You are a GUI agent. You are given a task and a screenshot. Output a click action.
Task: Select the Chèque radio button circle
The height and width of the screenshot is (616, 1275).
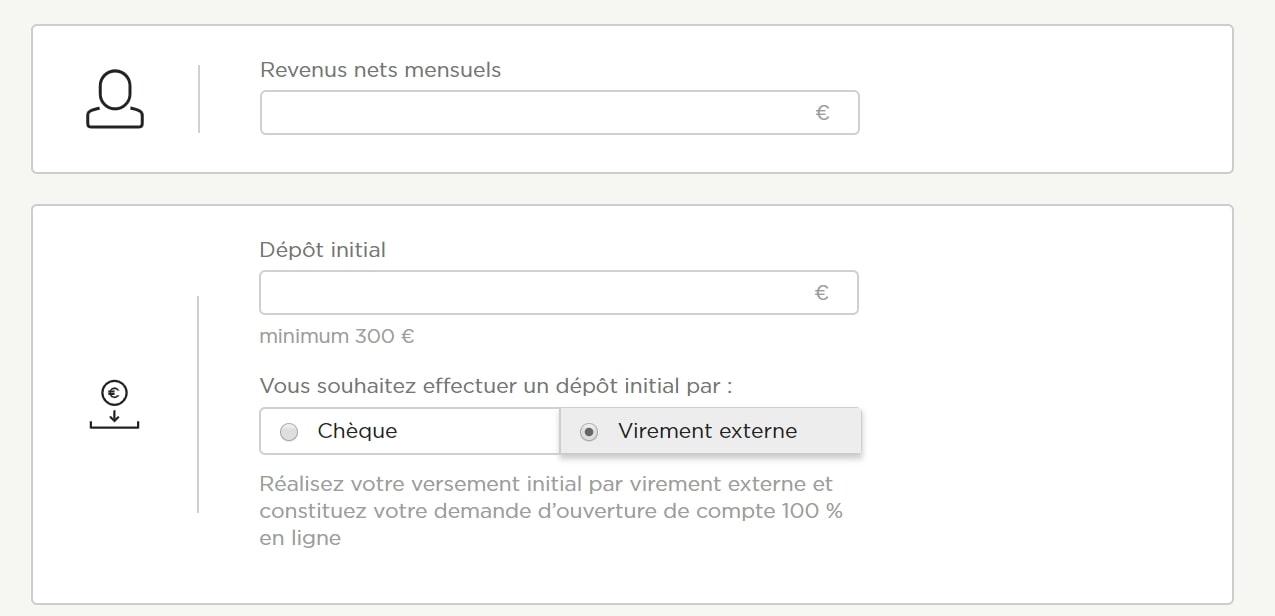(x=289, y=432)
